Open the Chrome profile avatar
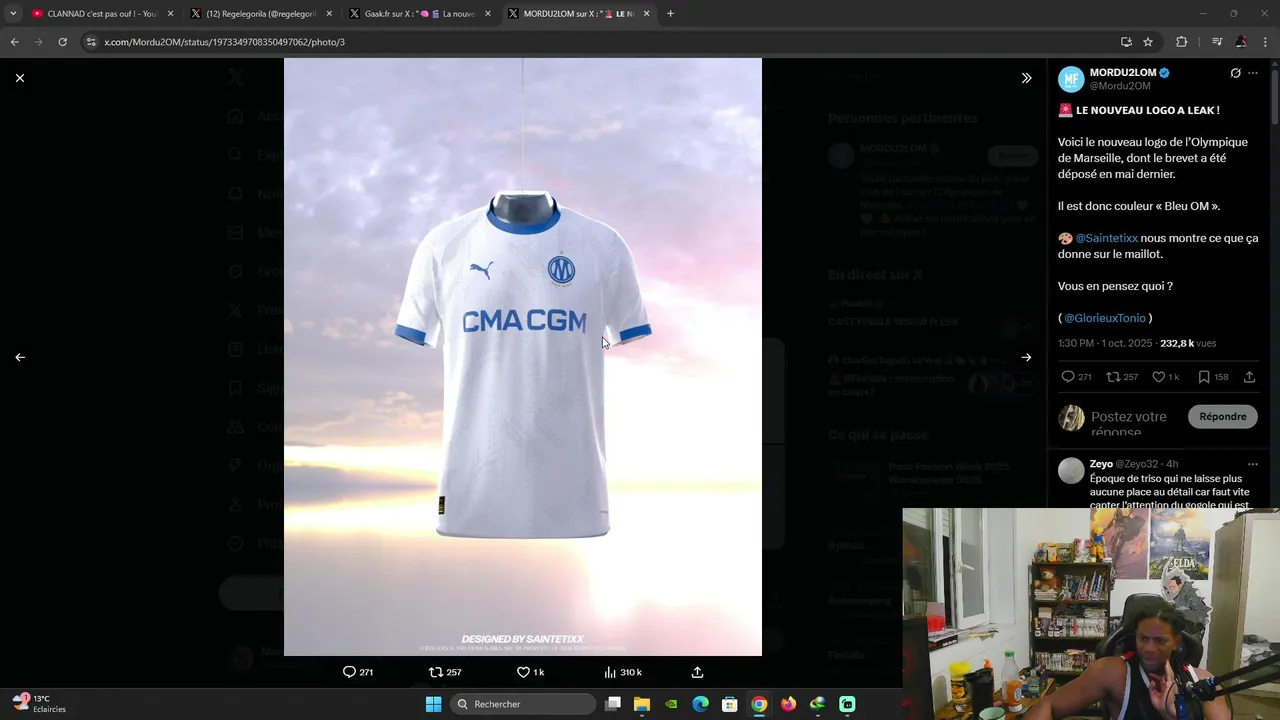 click(x=1241, y=42)
